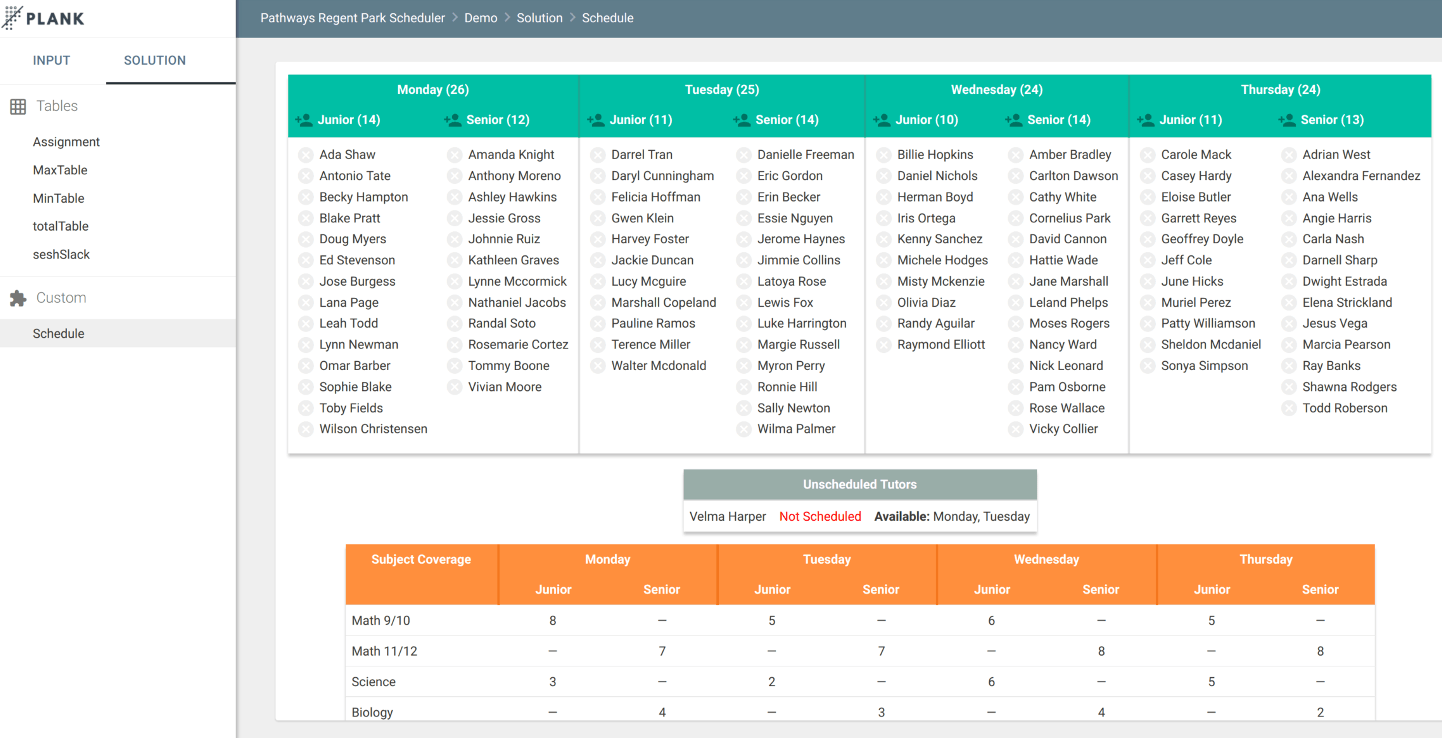Click the add-person icon beside Tuesday Junior

point(596,120)
